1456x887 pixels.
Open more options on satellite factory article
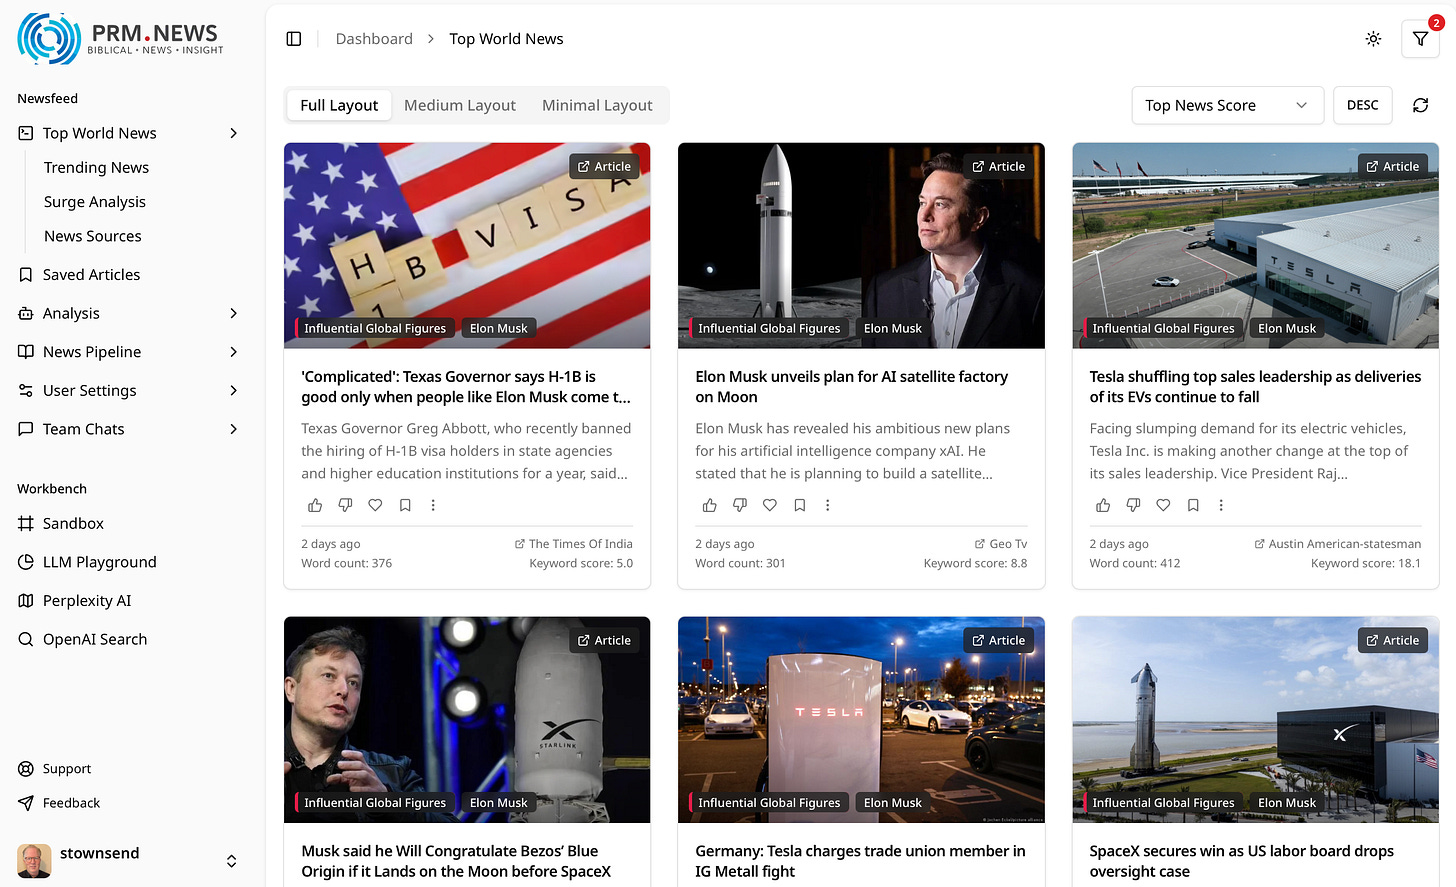pyautogui.click(x=827, y=505)
